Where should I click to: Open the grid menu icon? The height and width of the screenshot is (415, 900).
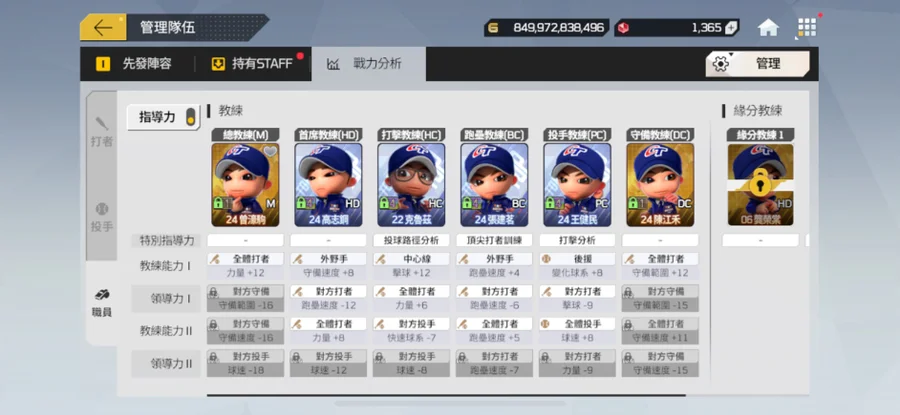[x=806, y=28]
